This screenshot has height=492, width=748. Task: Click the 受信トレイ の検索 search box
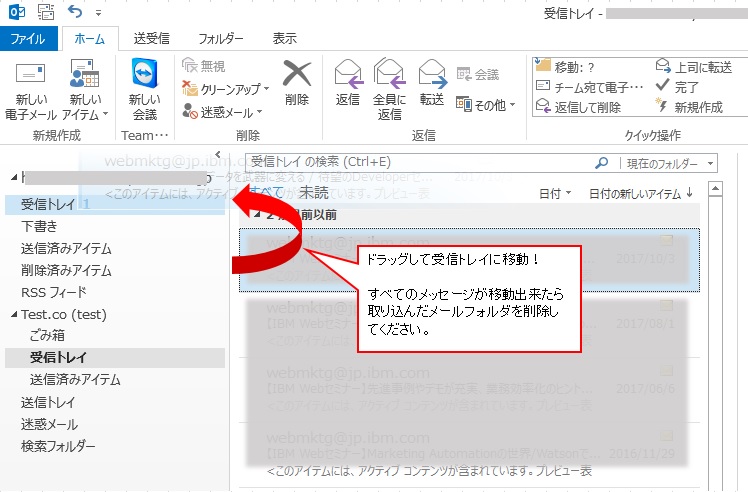click(420, 162)
